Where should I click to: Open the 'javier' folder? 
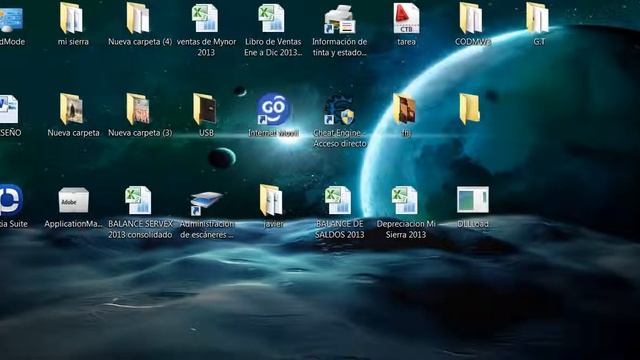click(271, 200)
